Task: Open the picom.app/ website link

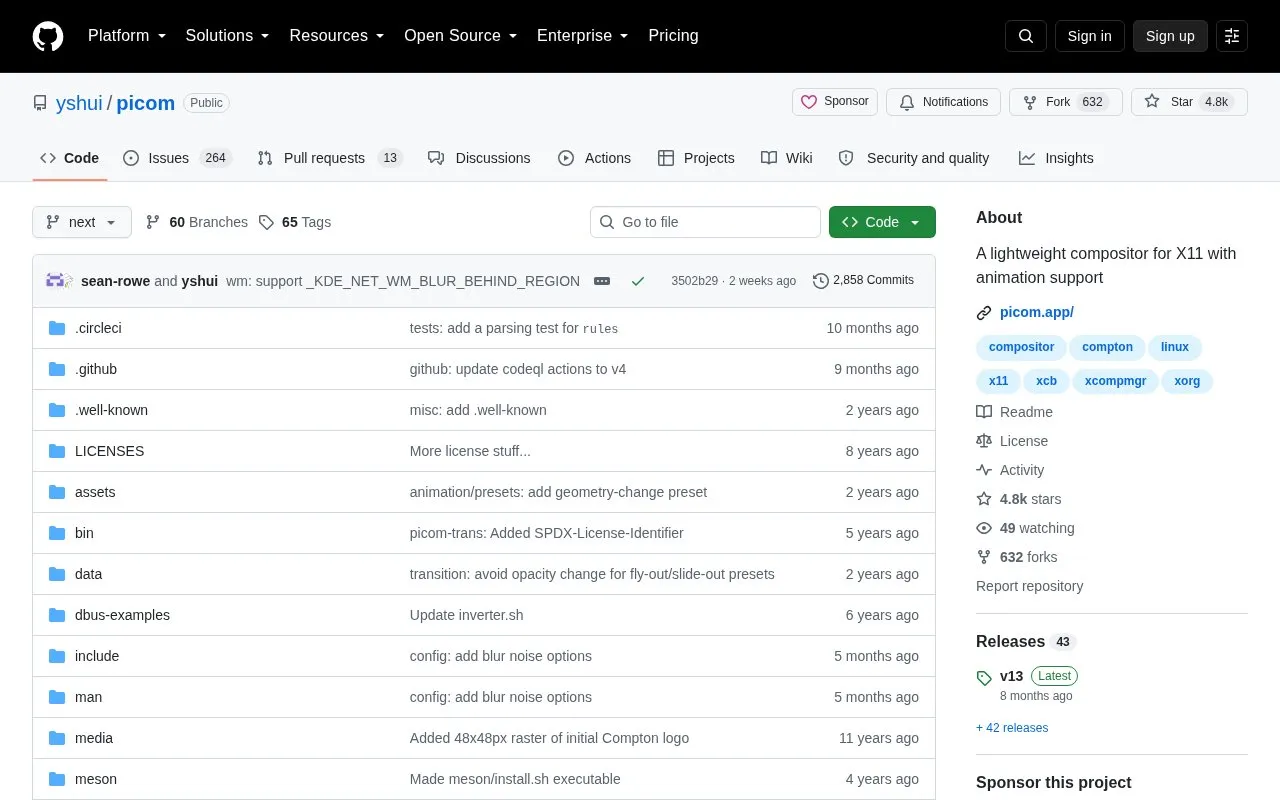Action: click(x=1037, y=312)
